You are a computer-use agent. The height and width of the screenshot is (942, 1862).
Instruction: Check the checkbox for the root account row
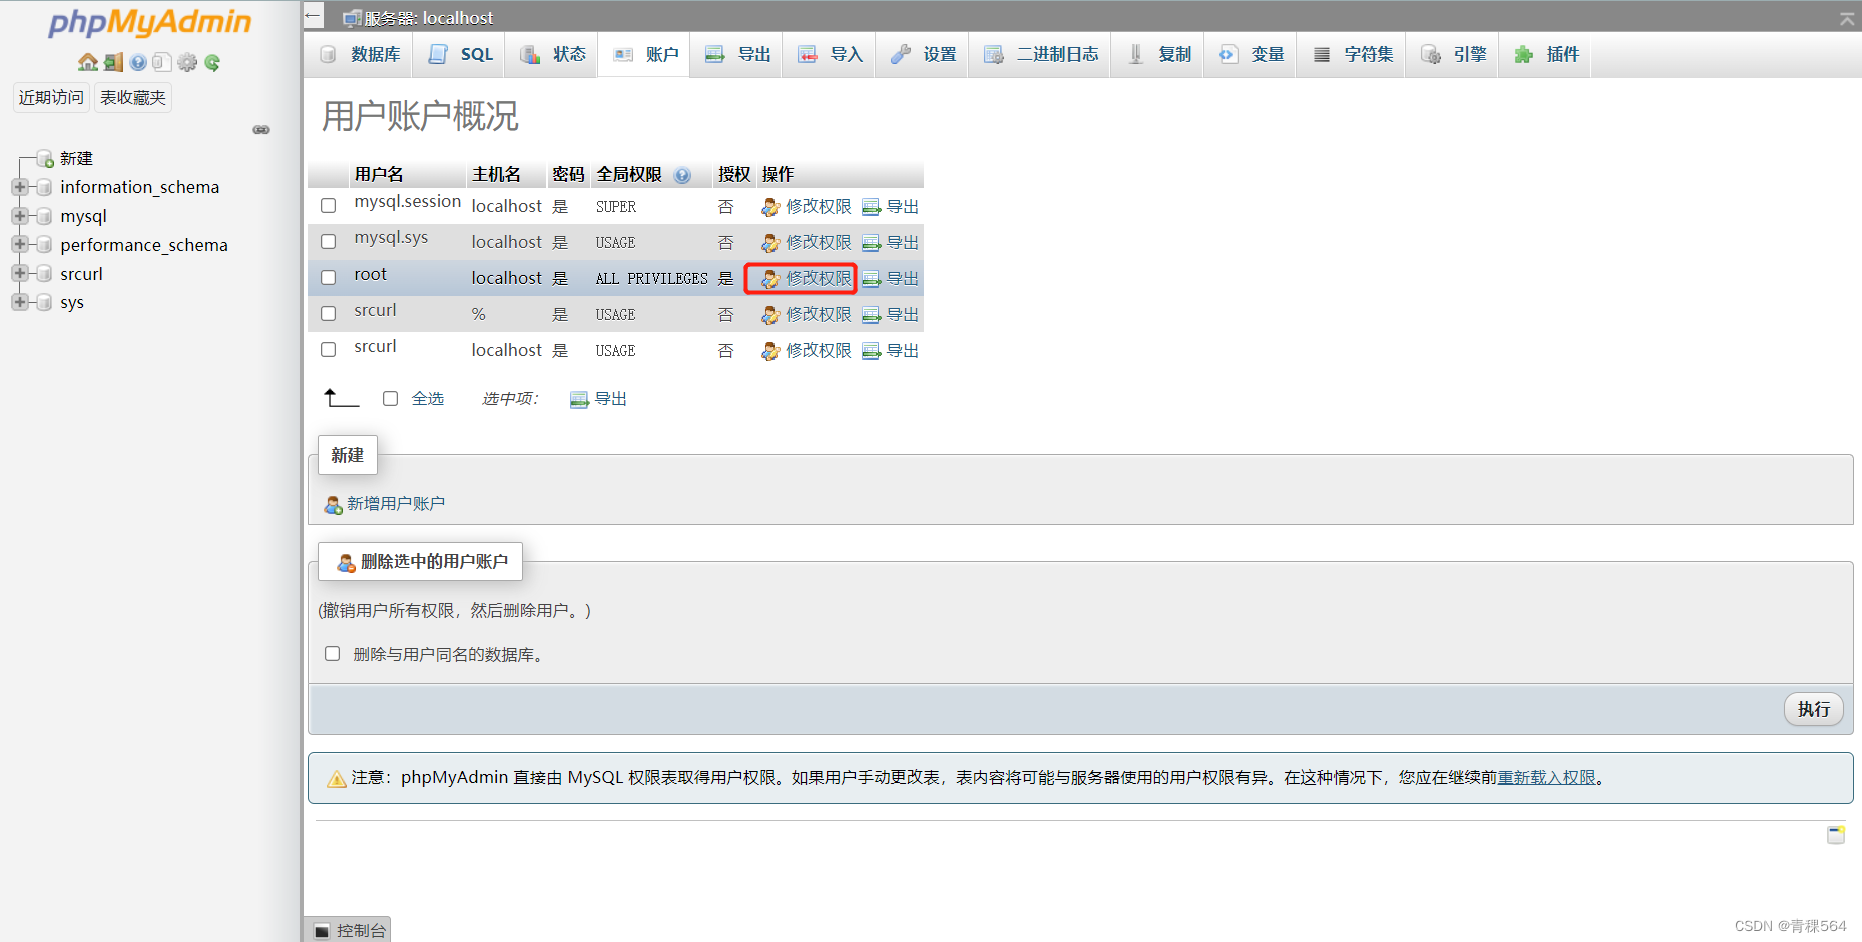click(x=328, y=277)
